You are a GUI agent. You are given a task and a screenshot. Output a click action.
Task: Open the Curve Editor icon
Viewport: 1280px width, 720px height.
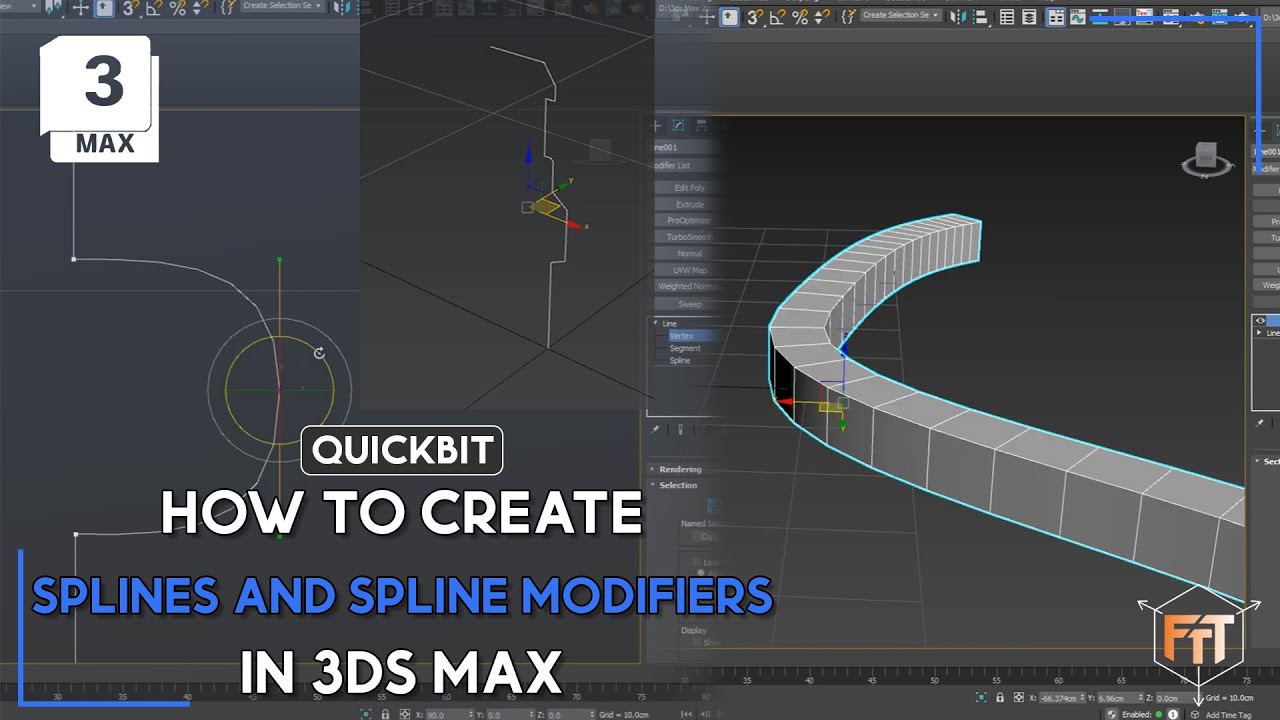coord(1077,17)
